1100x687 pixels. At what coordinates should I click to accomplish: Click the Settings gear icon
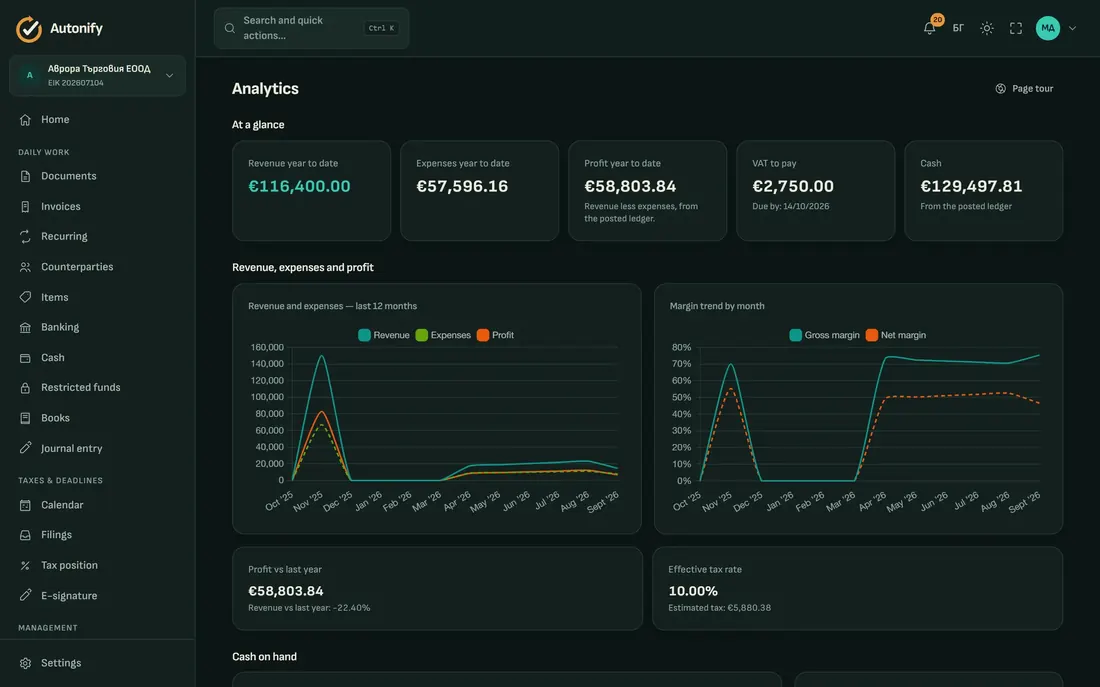25,663
